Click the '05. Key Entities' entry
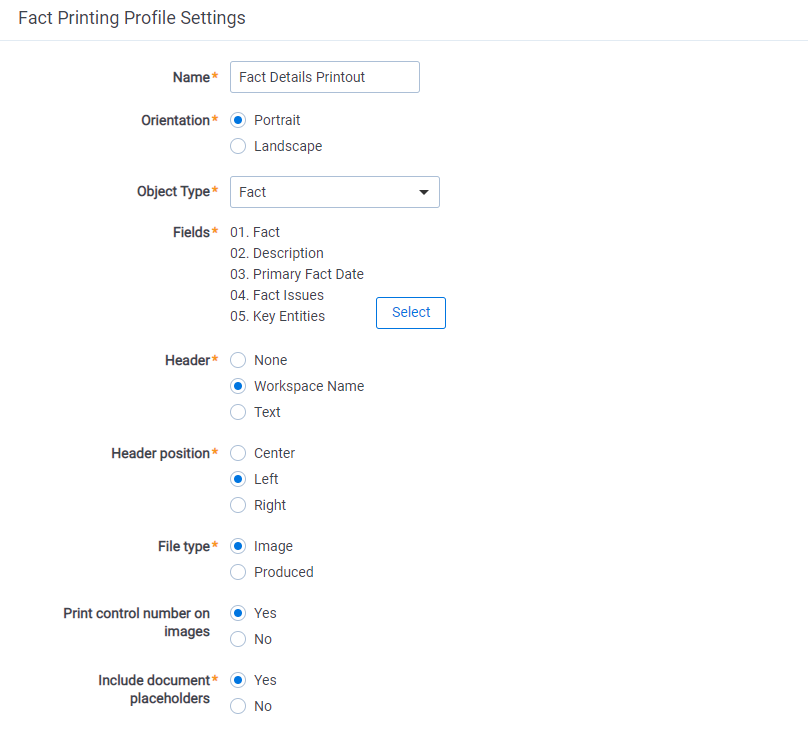Screen dimensions: 808x736 (277, 316)
